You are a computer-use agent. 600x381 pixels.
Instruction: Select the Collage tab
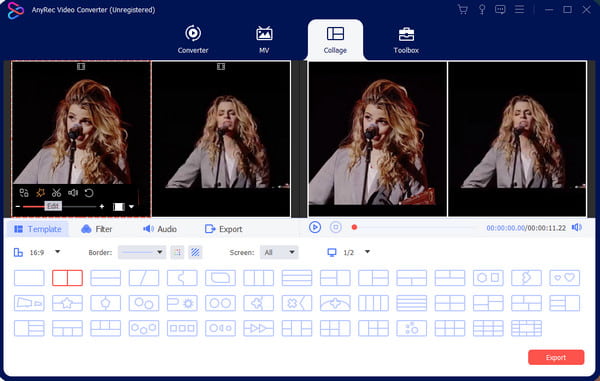335,40
